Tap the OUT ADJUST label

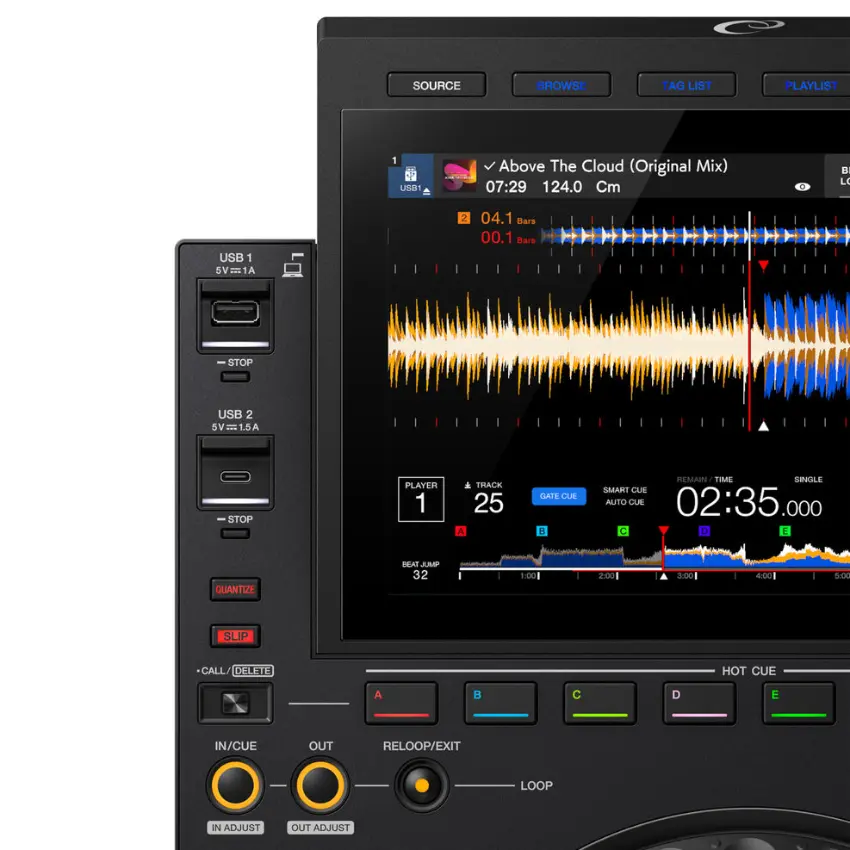point(320,827)
